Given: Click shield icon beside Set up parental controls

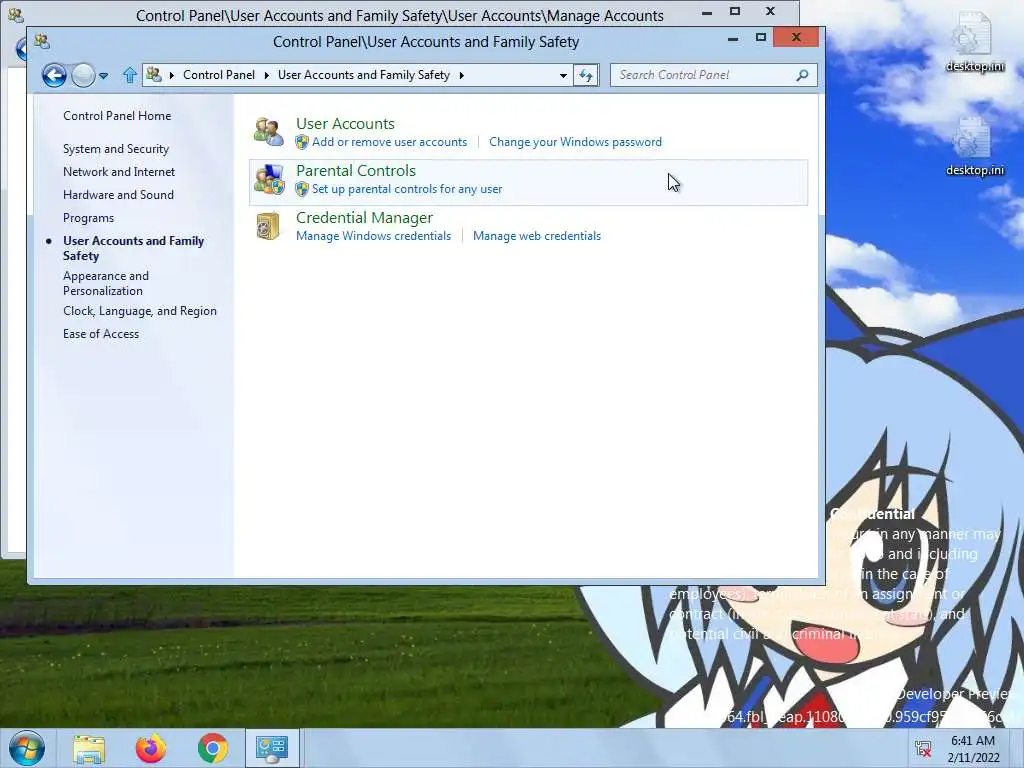Looking at the screenshot, I should click(x=302, y=189).
